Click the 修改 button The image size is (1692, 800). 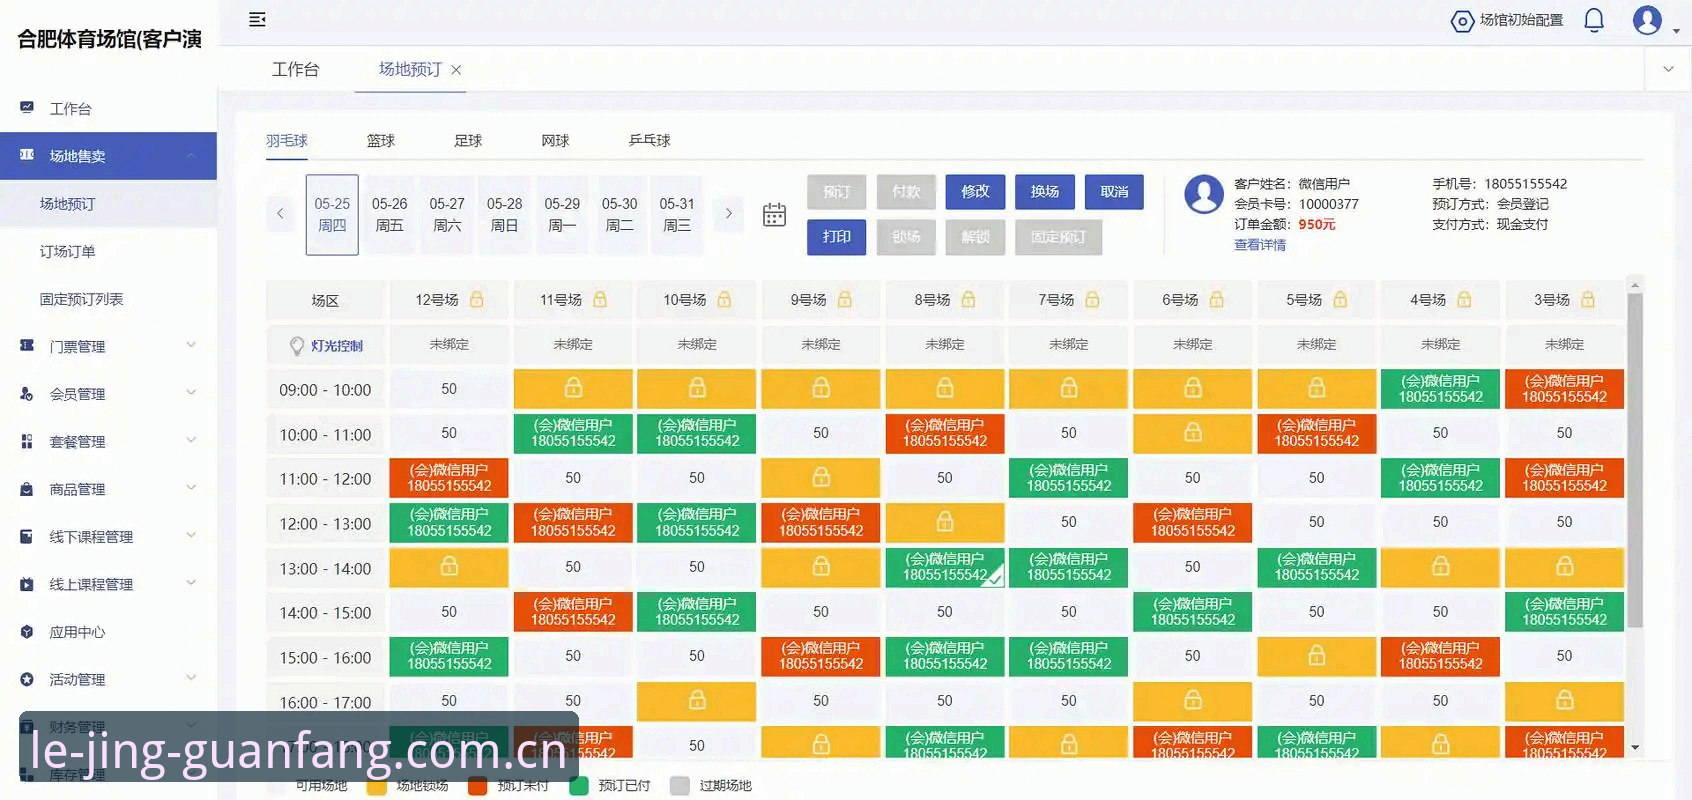[975, 191]
